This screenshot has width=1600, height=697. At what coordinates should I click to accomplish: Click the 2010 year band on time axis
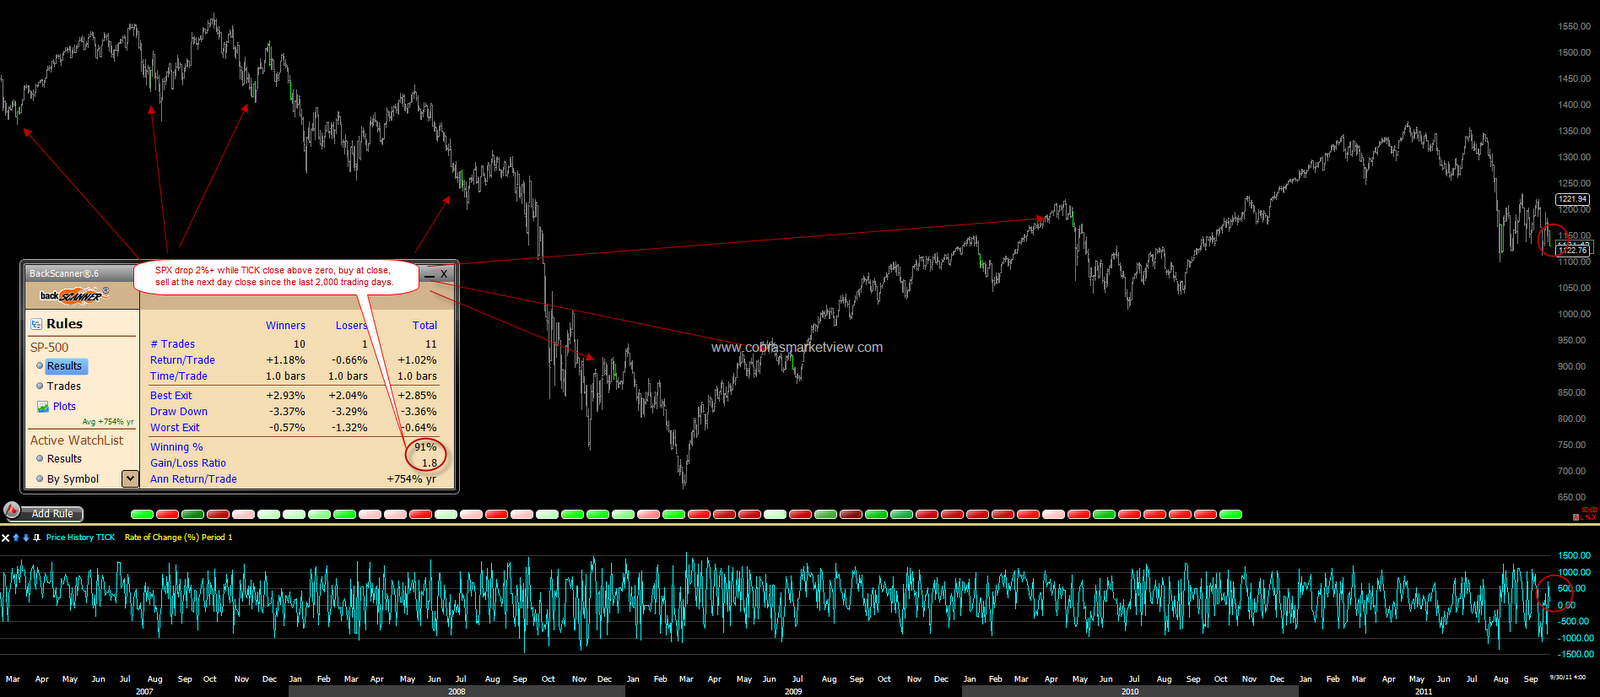1129,691
